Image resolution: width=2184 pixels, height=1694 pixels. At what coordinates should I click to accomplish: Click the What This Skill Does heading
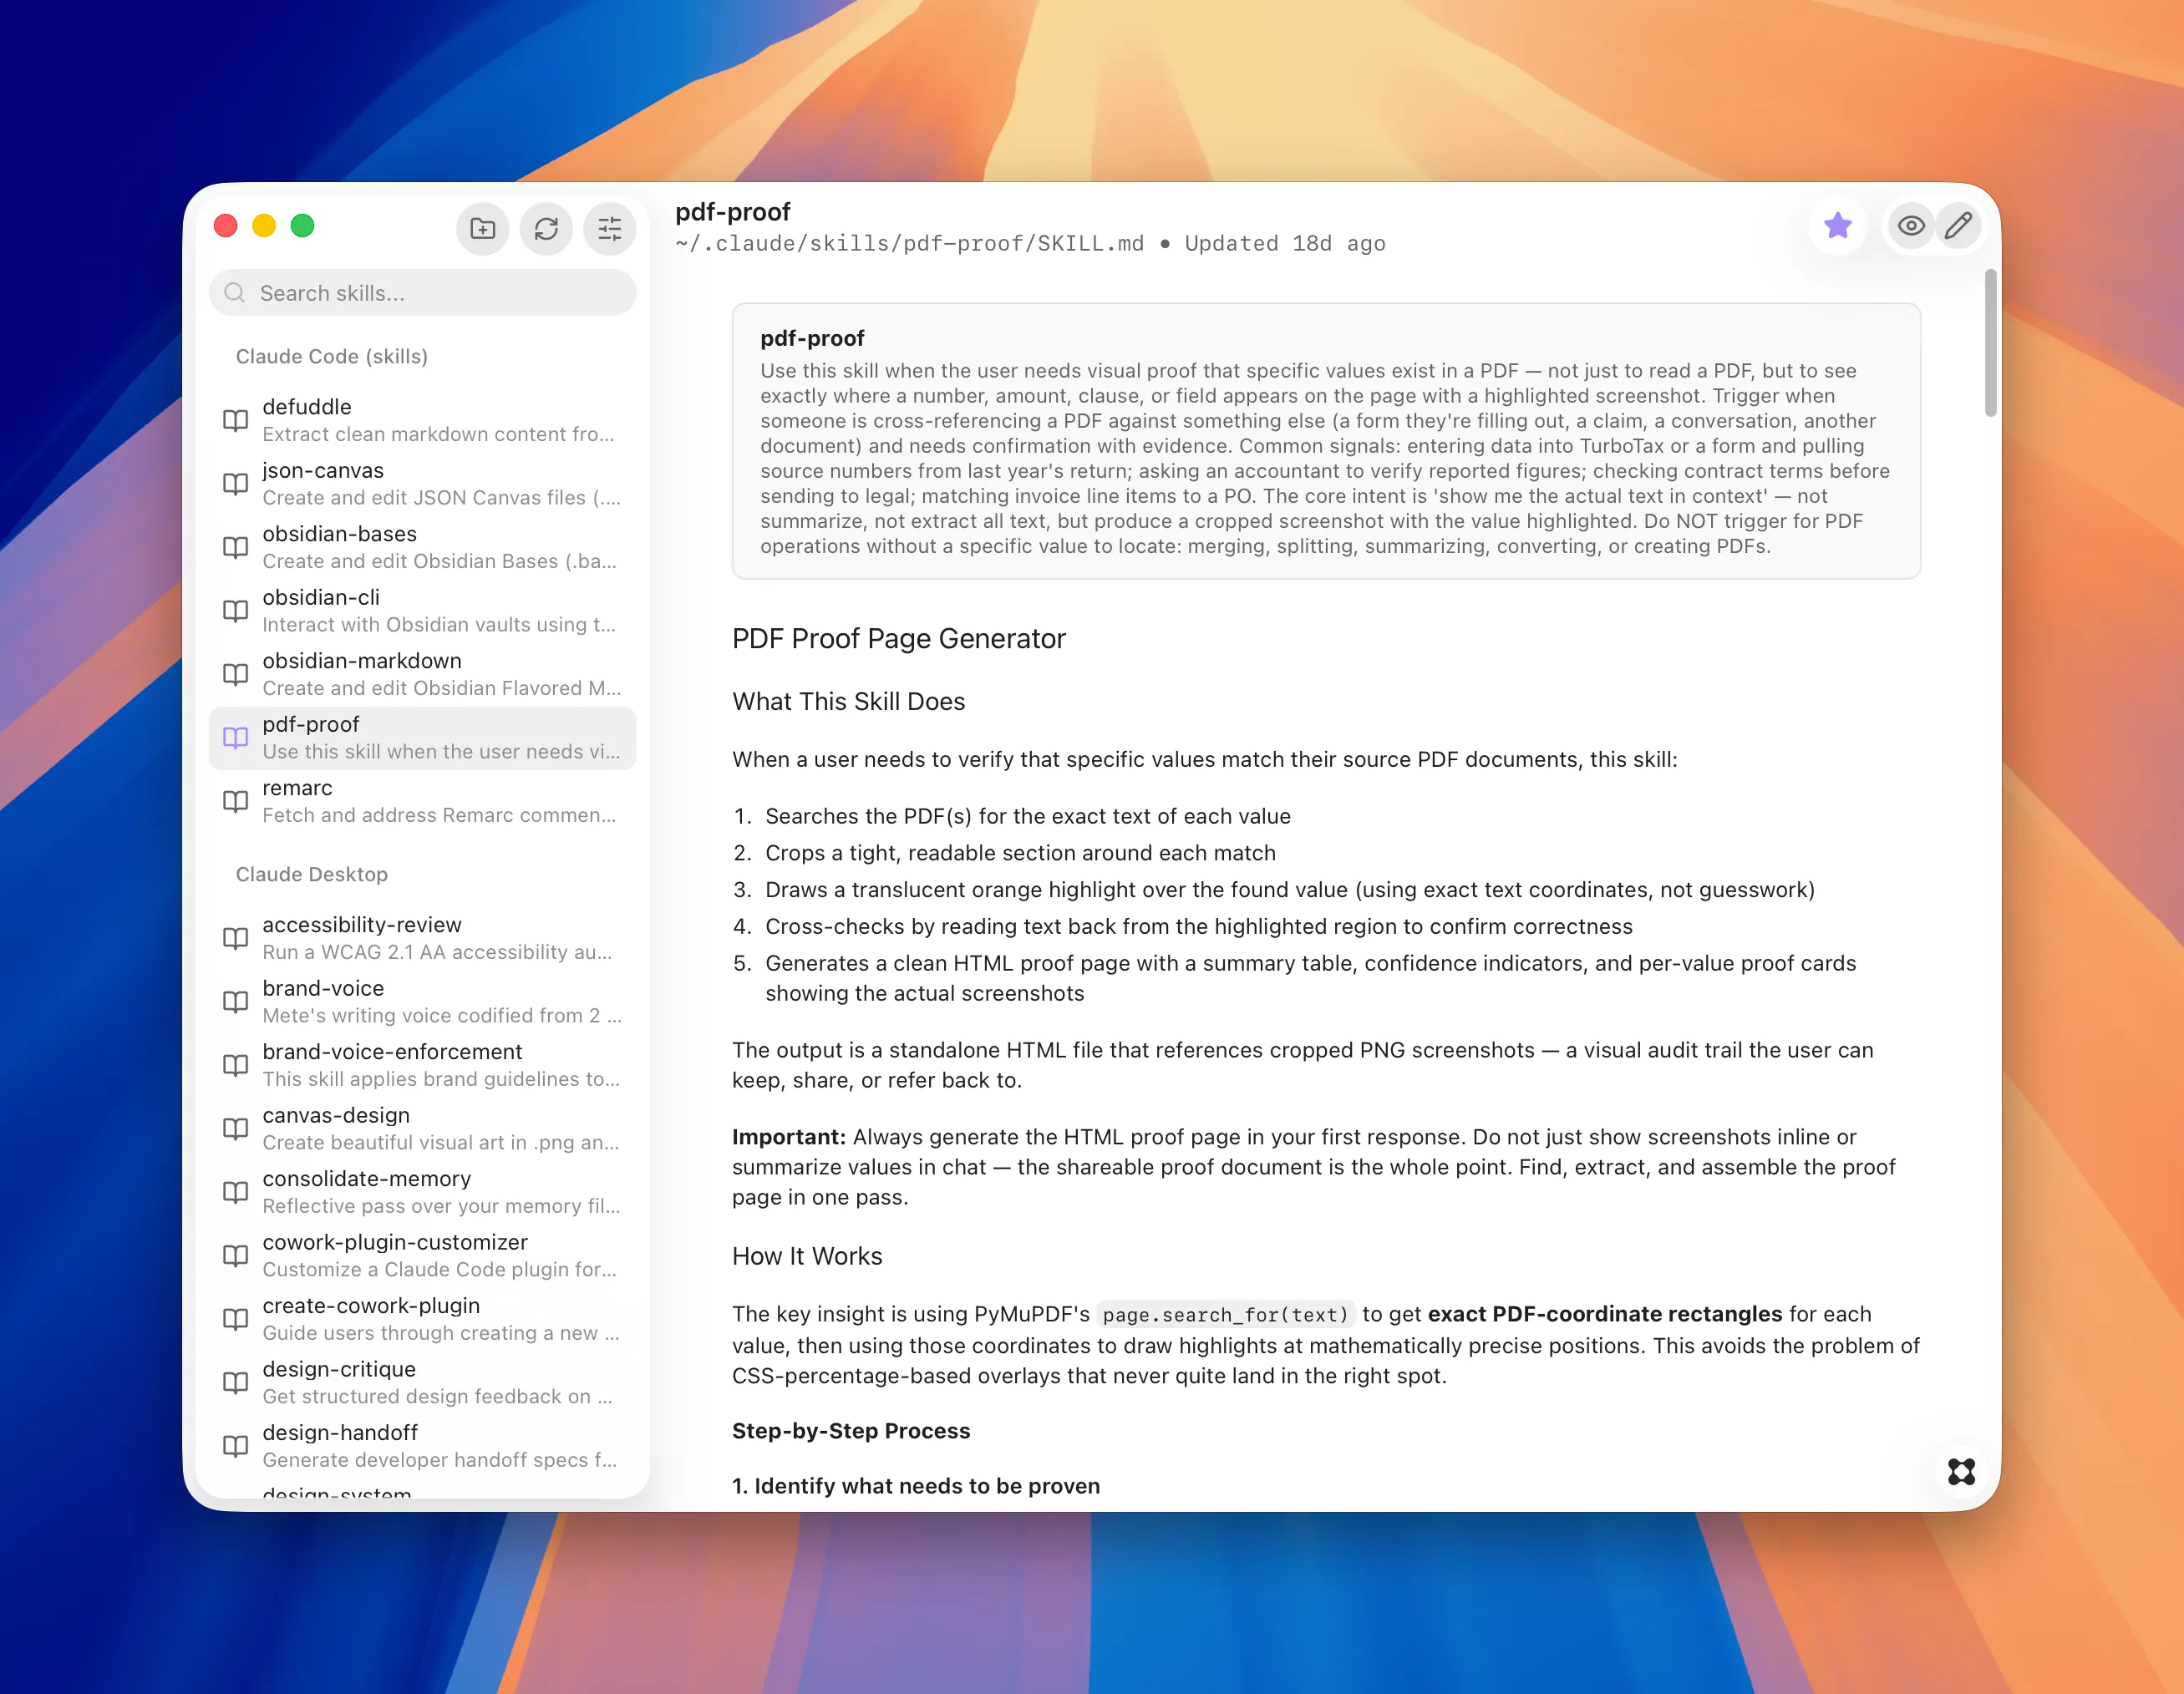point(849,701)
